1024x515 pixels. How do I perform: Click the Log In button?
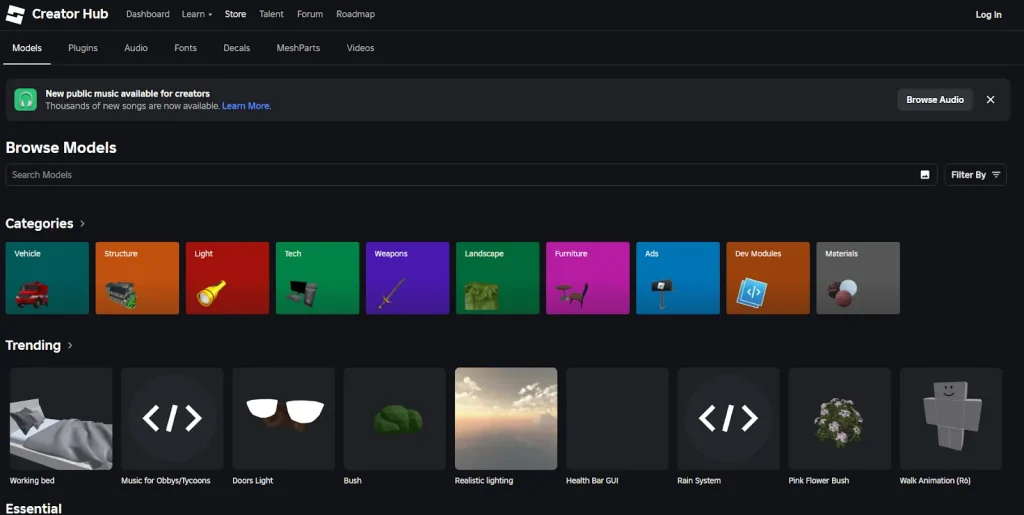988,14
